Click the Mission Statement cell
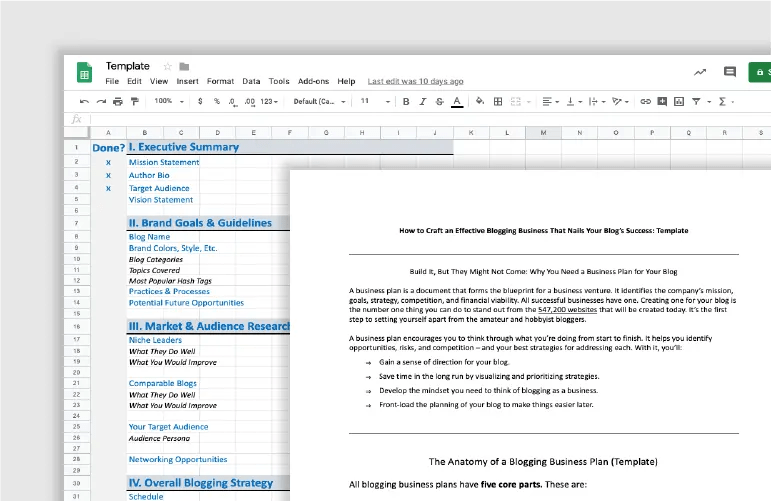Screen dimensions: 771x501 point(164,162)
